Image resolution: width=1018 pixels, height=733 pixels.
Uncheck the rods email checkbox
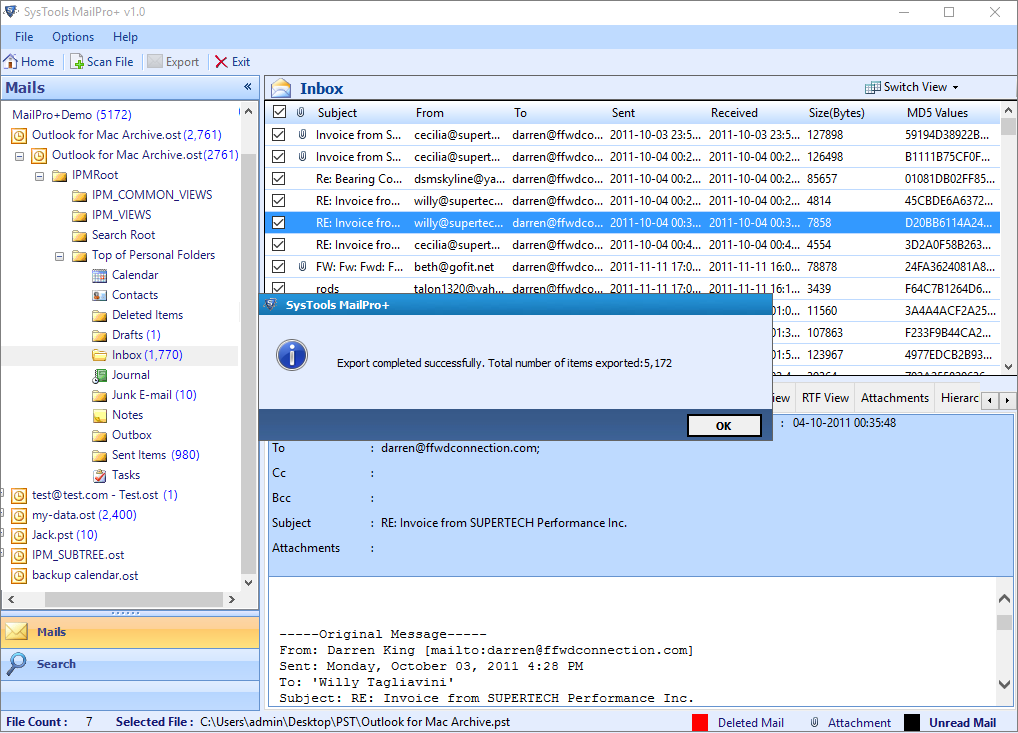279,288
